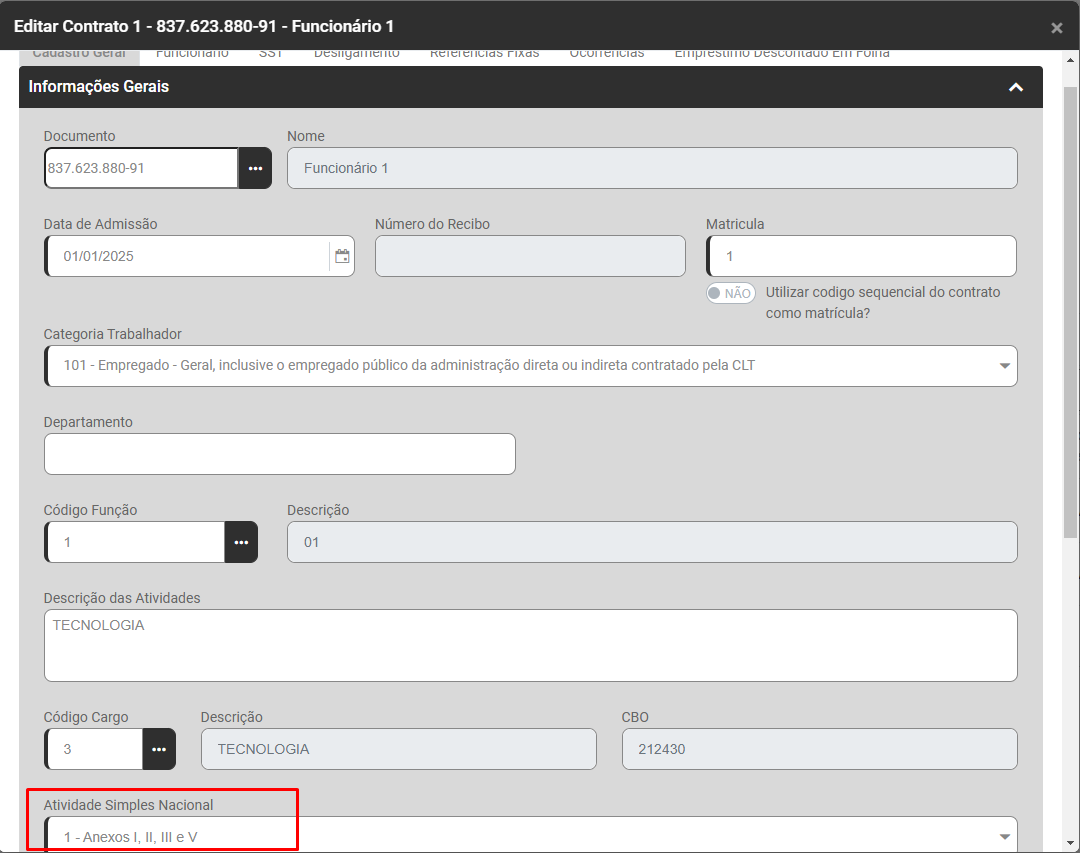Click the dialog's vertical scrollbar

pyautogui.click(x=1070, y=300)
